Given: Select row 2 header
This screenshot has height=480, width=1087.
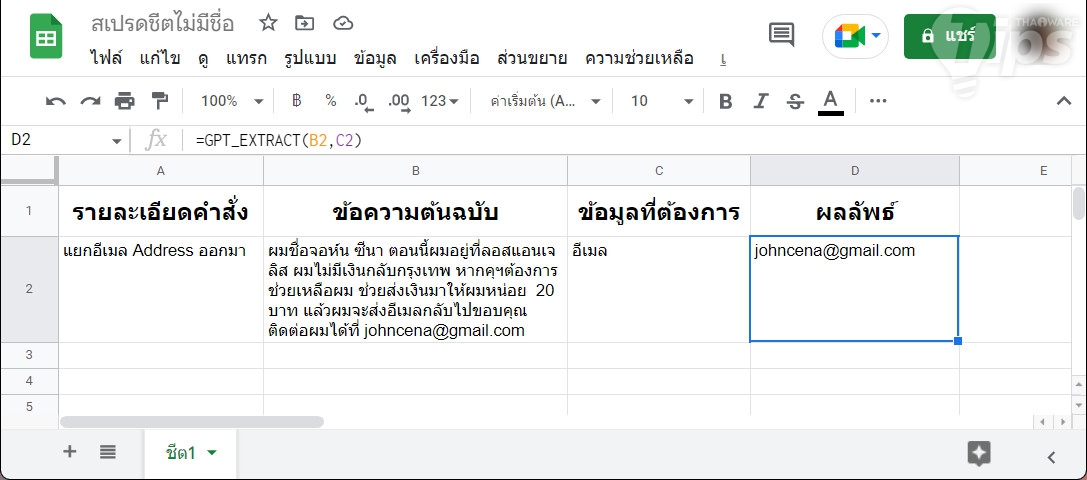Looking at the screenshot, I should pyautogui.click(x=29, y=289).
